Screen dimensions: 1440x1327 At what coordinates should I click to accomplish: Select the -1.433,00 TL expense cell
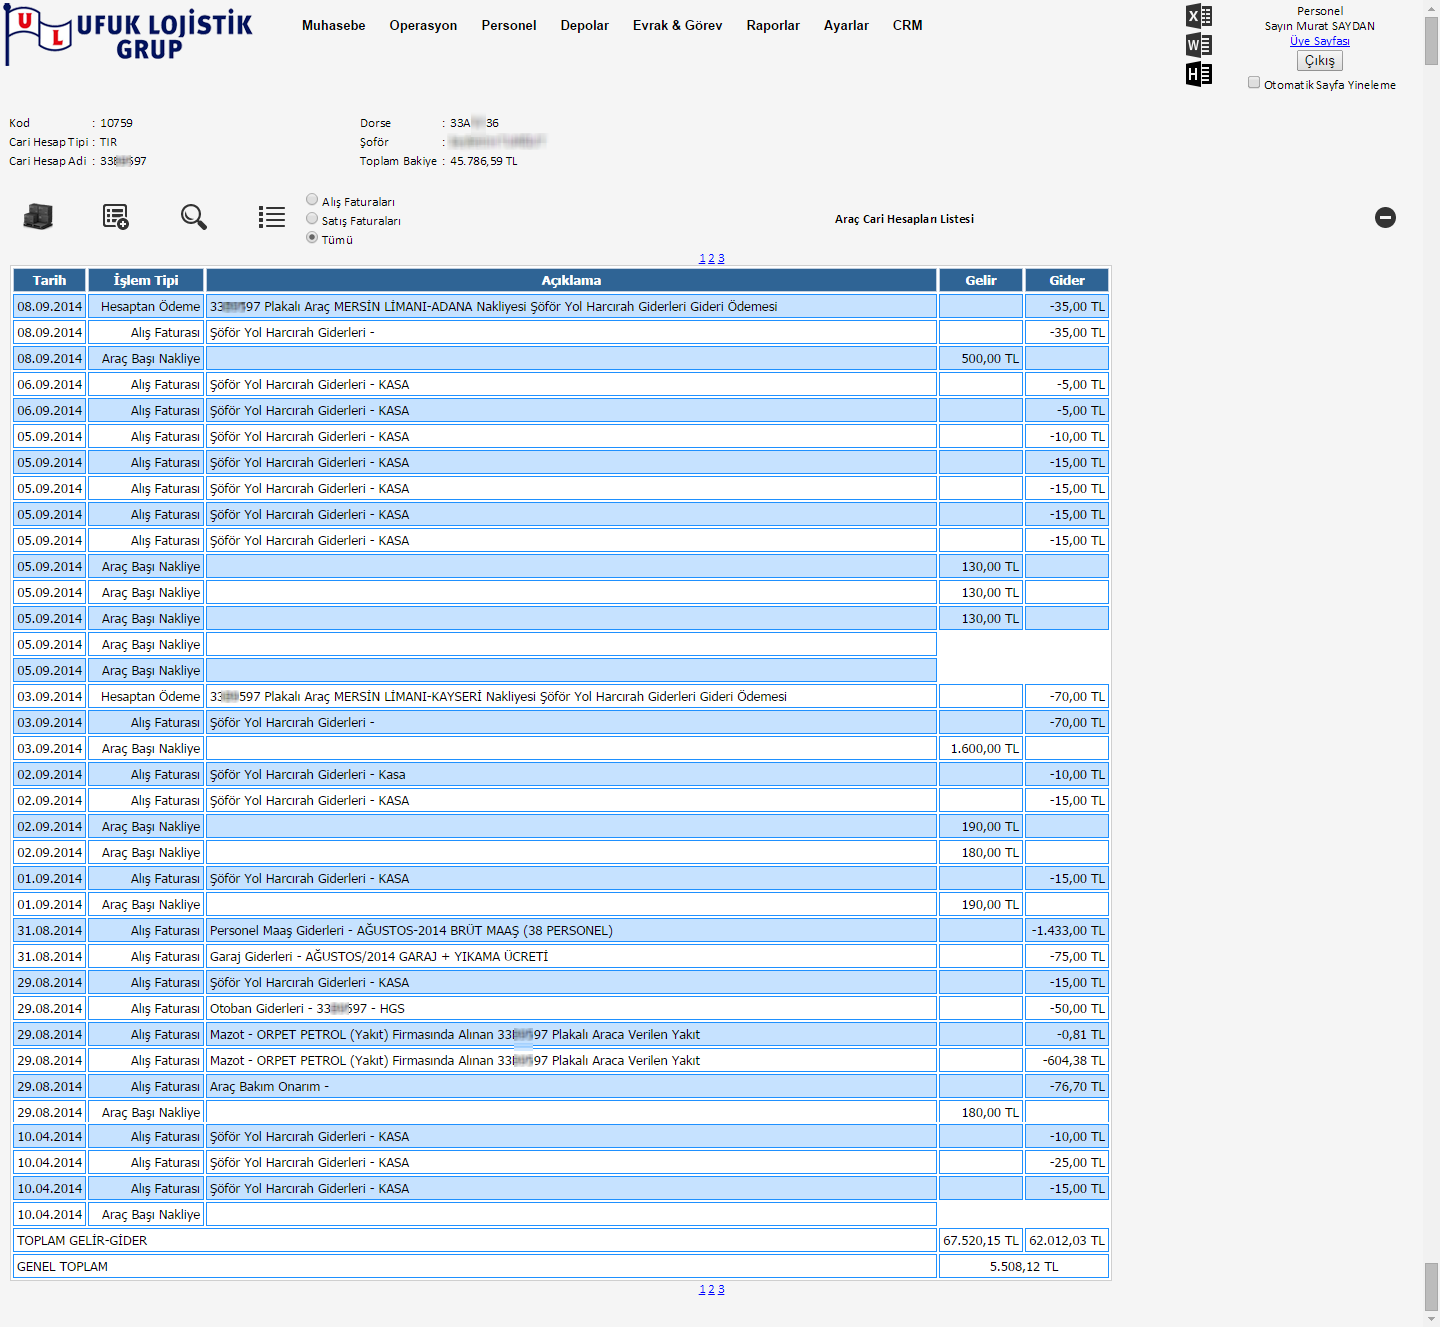(1067, 930)
